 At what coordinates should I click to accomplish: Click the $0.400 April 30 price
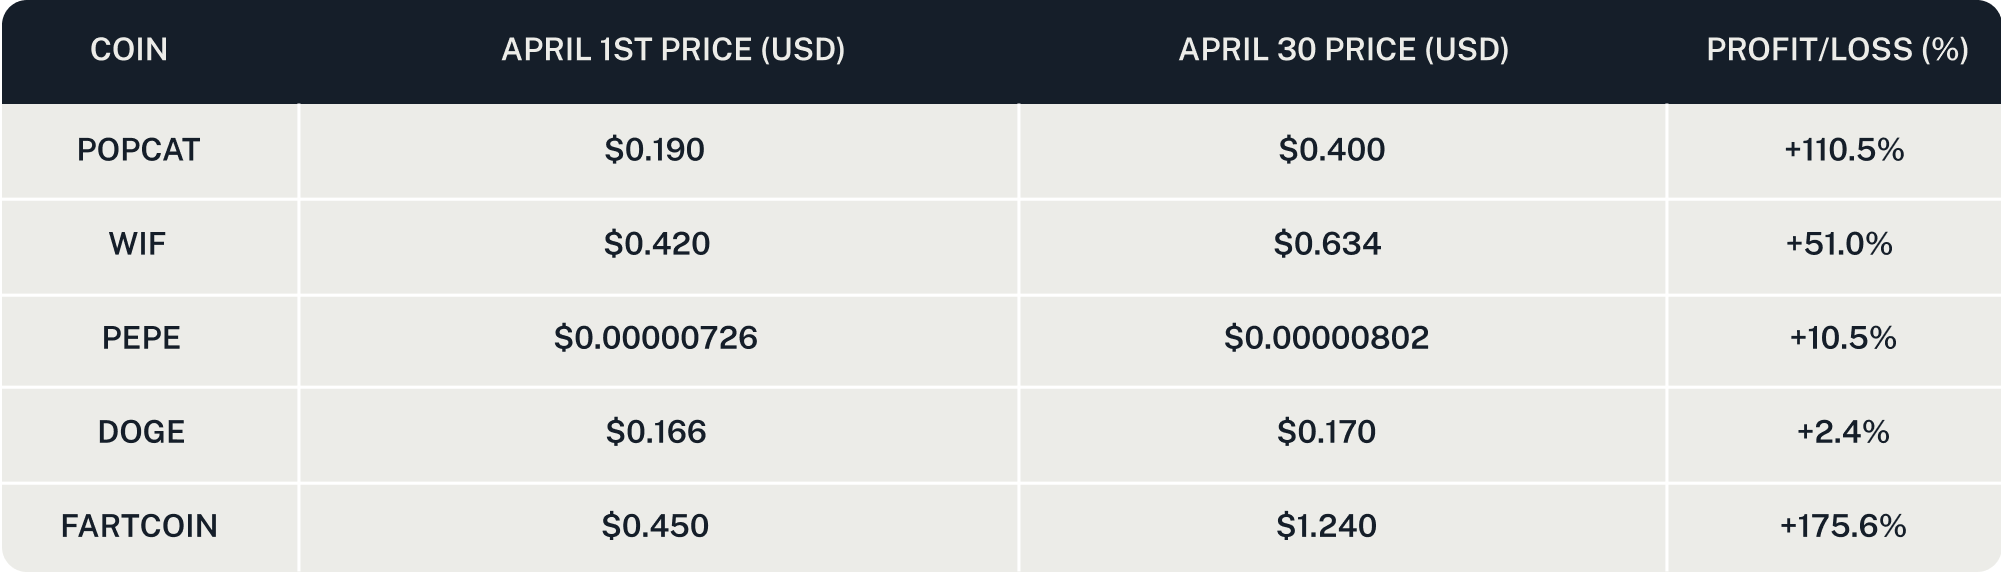click(x=1332, y=150)
